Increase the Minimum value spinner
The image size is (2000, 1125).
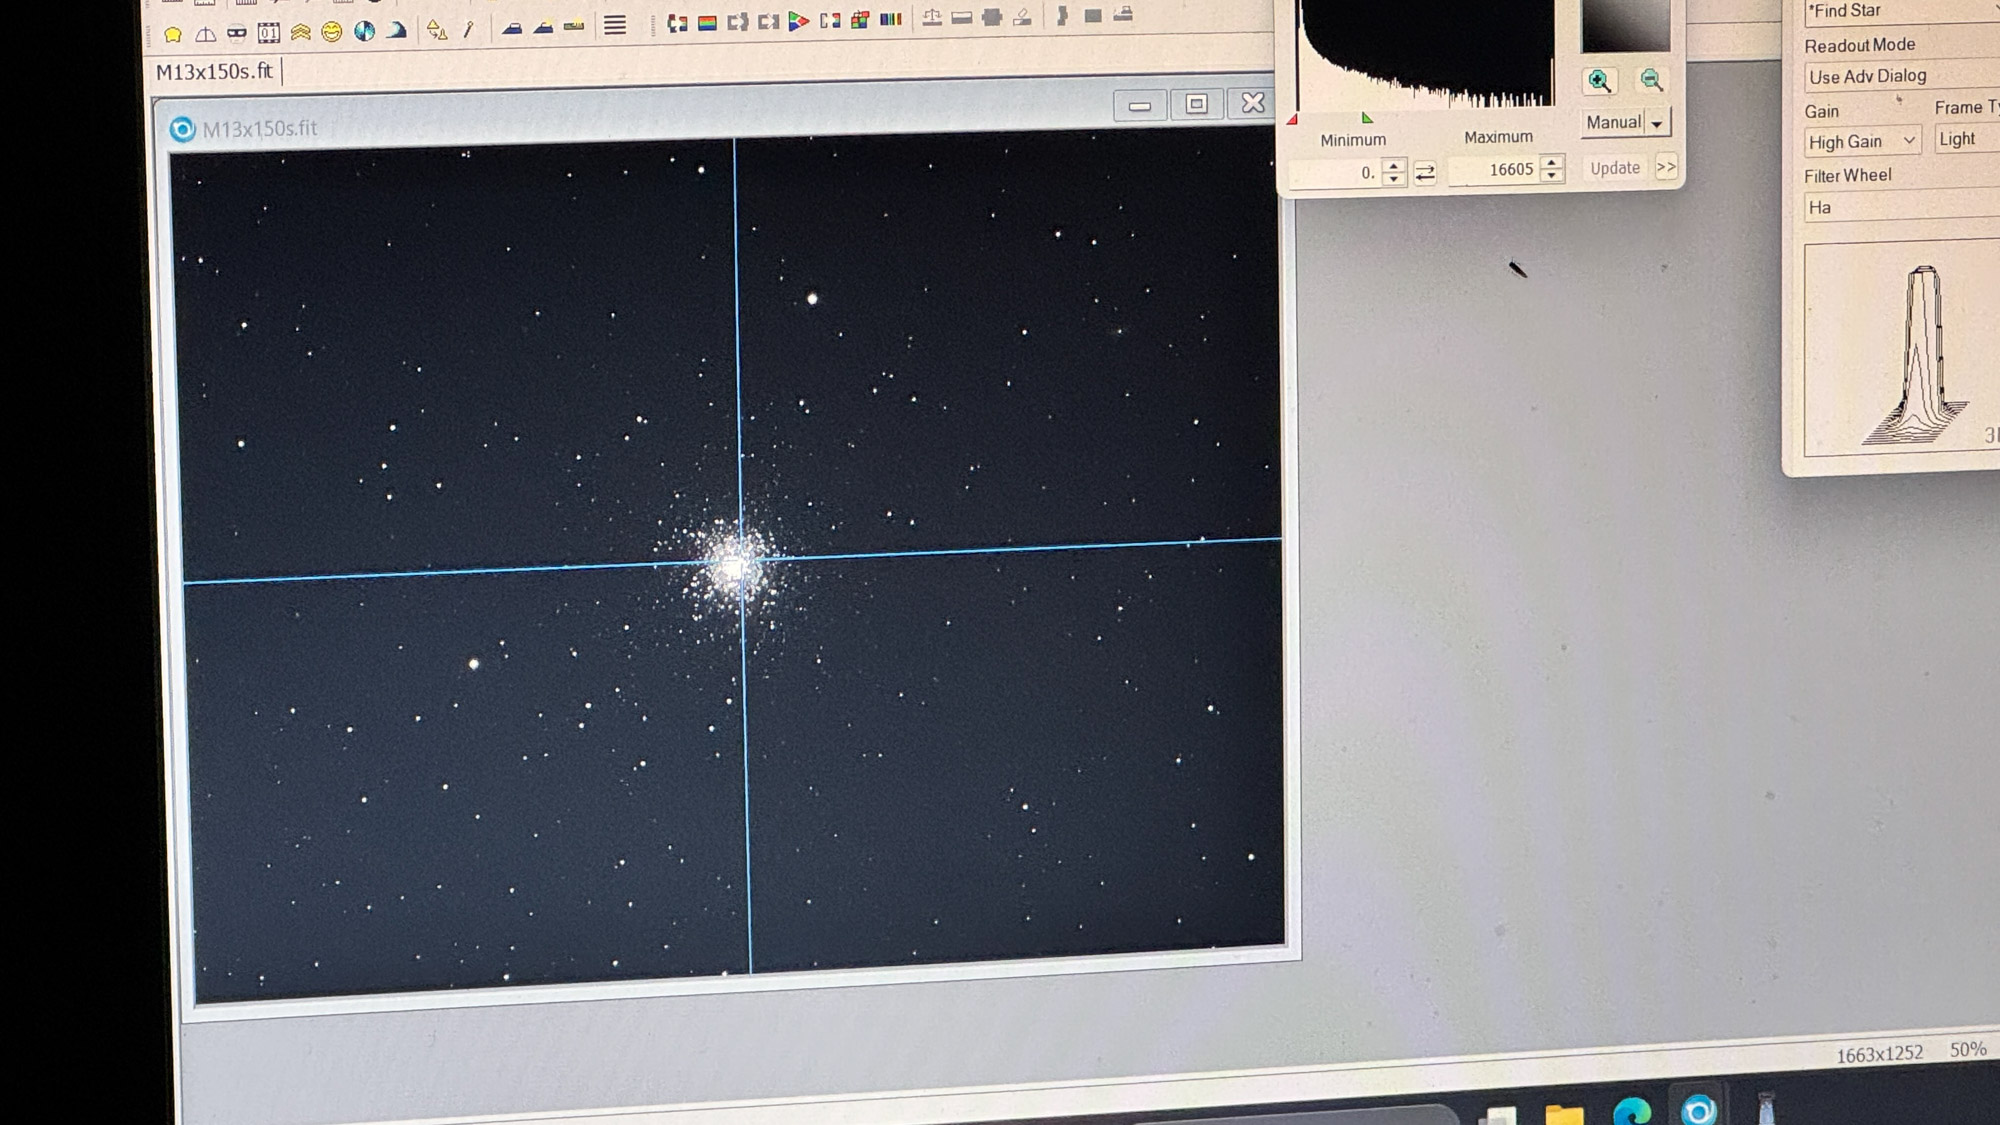click(1394, 165)
